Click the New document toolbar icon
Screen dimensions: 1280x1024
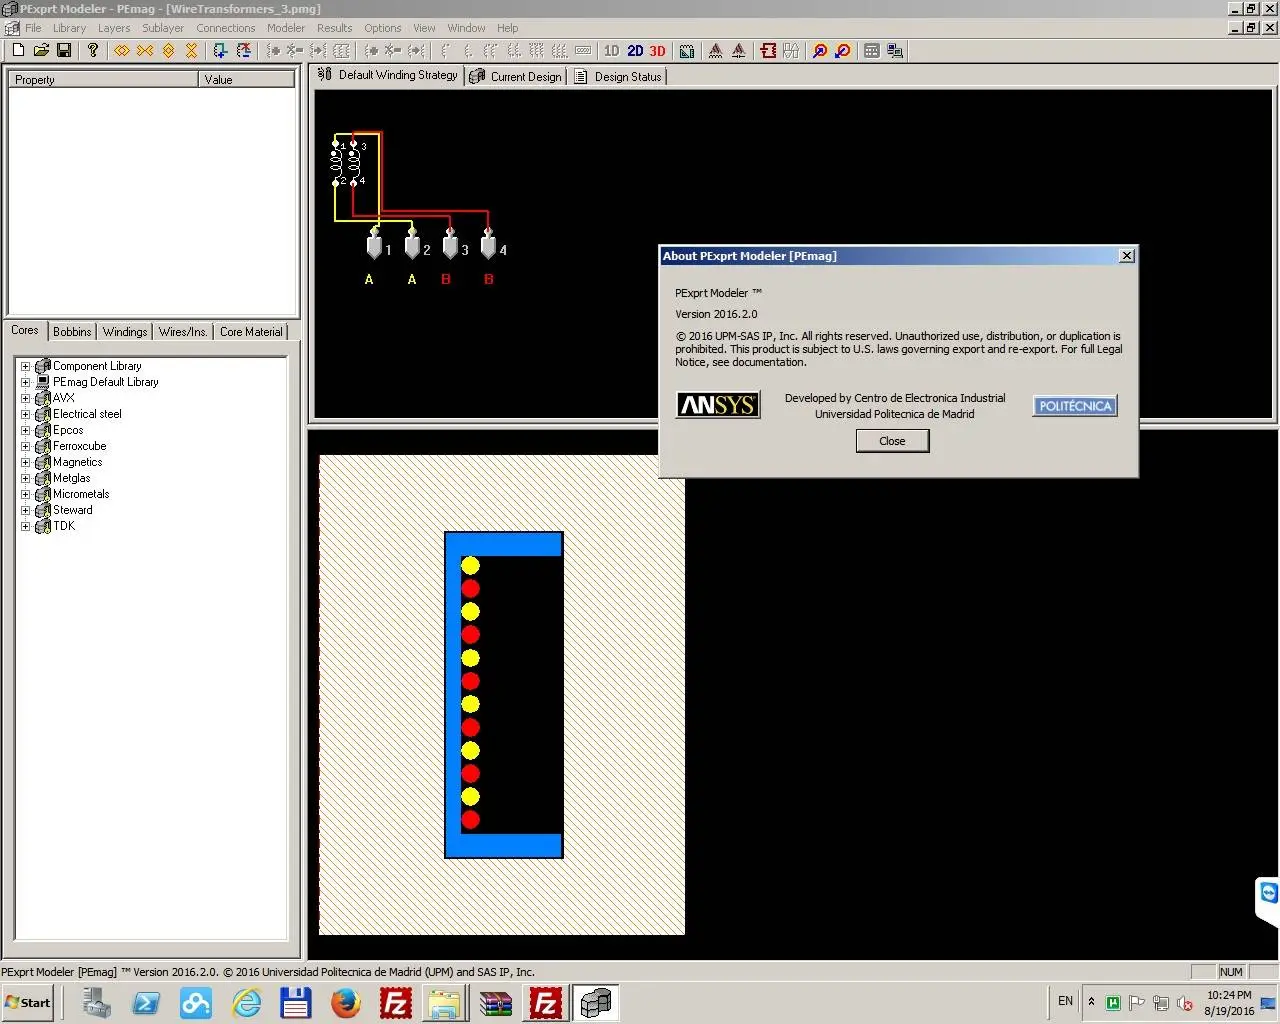[18, 50]
